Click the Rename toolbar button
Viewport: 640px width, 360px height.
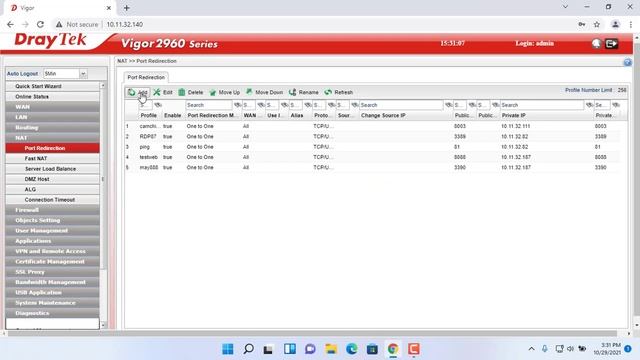click(x=304, y=92)
